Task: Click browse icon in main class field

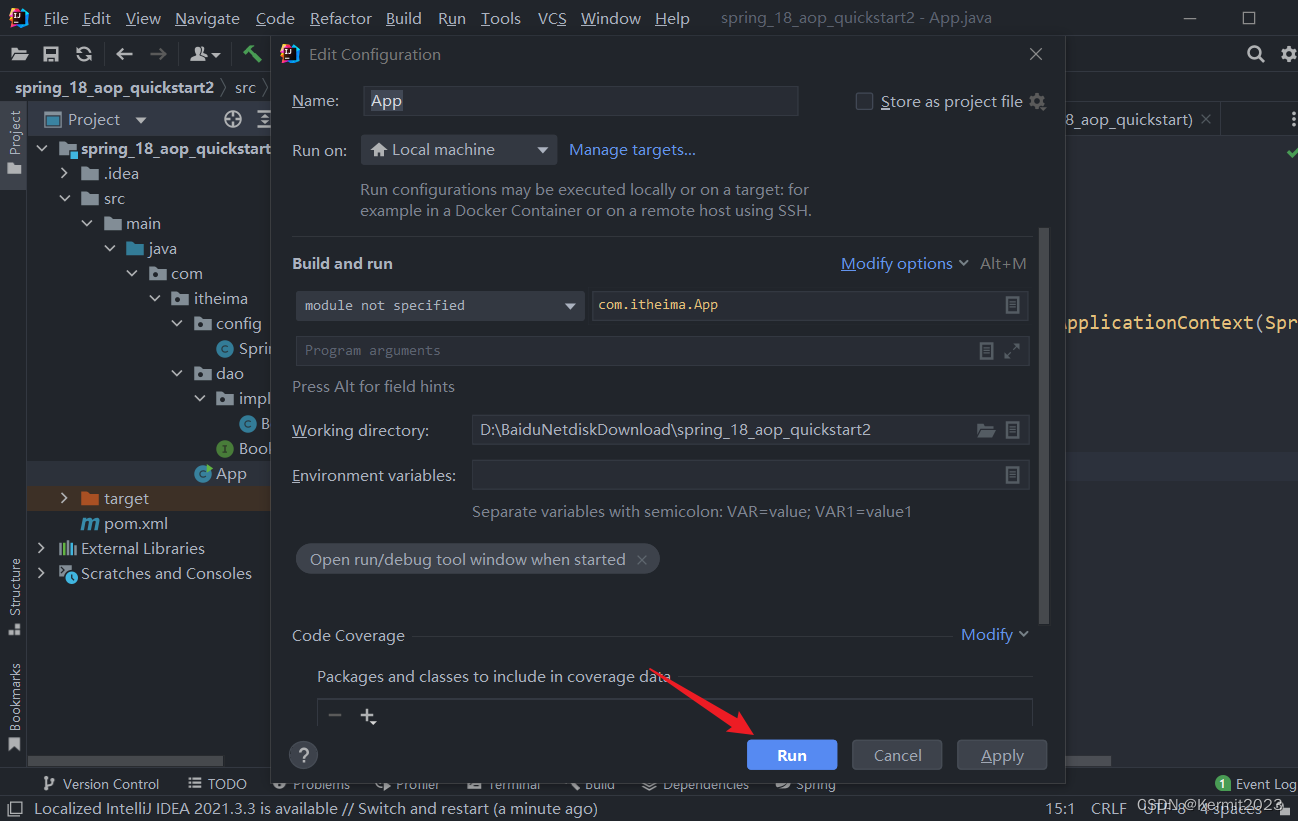Action: click(x=1012, y=305)
